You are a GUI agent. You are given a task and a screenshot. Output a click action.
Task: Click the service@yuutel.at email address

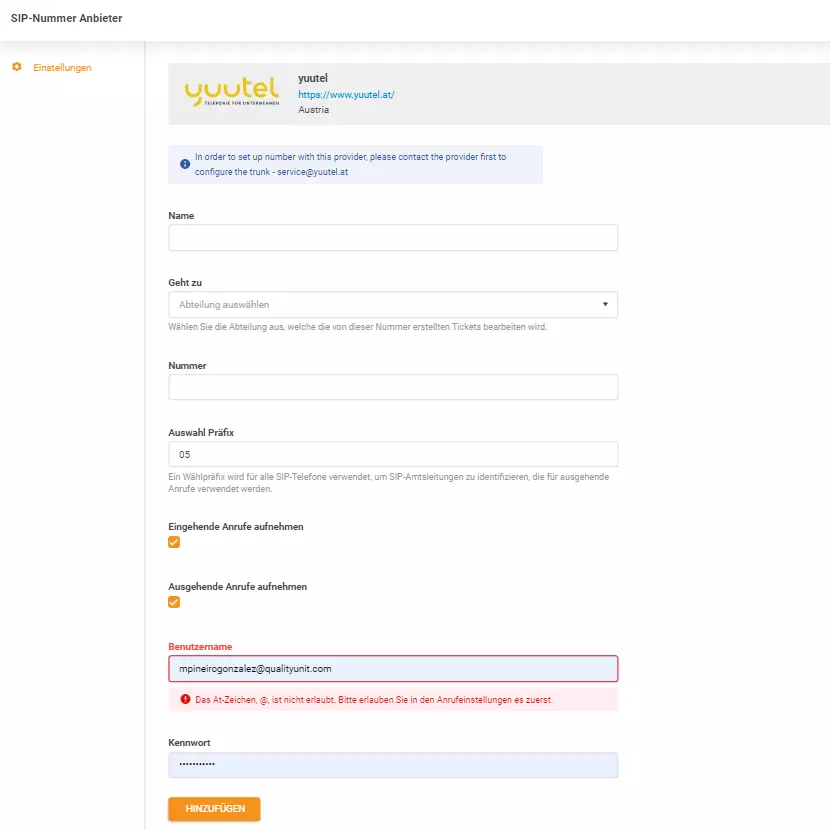point(314,171)
